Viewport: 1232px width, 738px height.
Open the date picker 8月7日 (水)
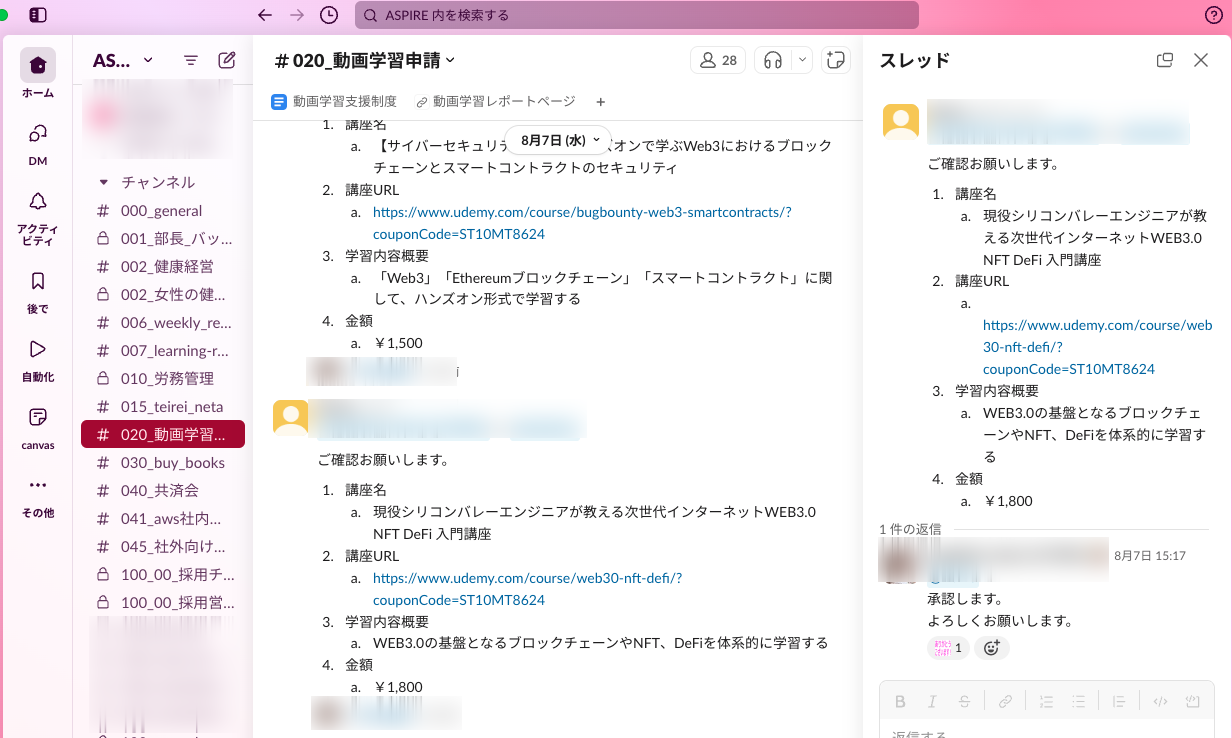tap(560, 140)
